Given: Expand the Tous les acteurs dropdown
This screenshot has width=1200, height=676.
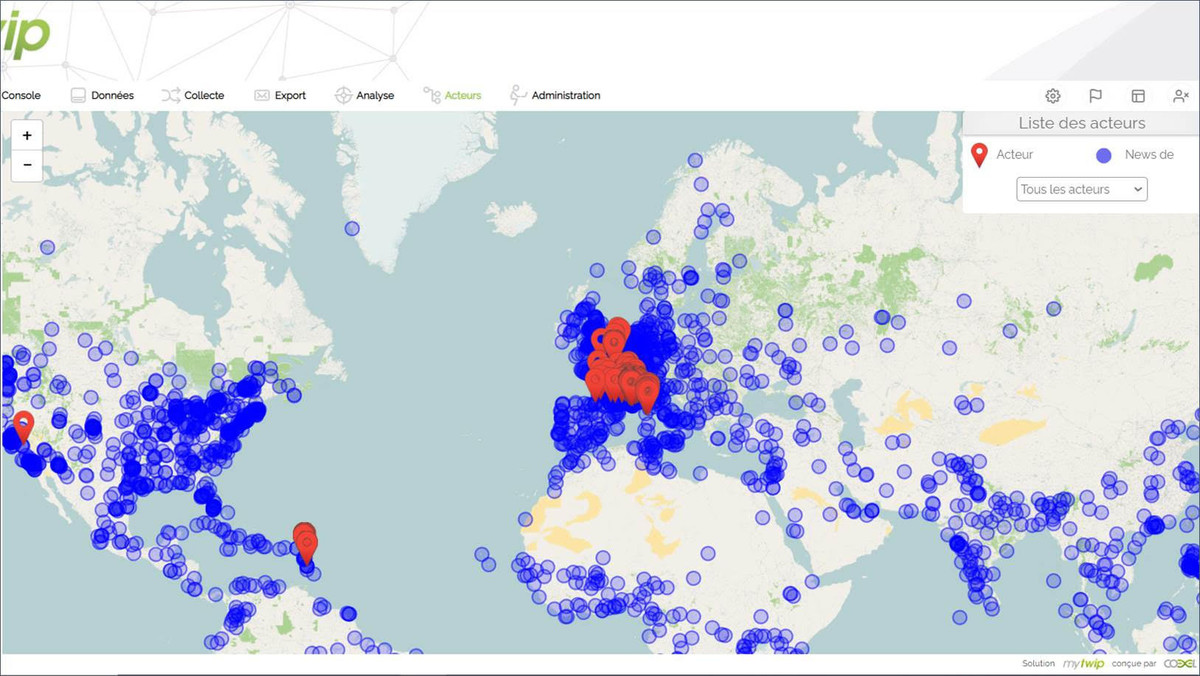Looking at the screenshot, I should [1081, 189].
